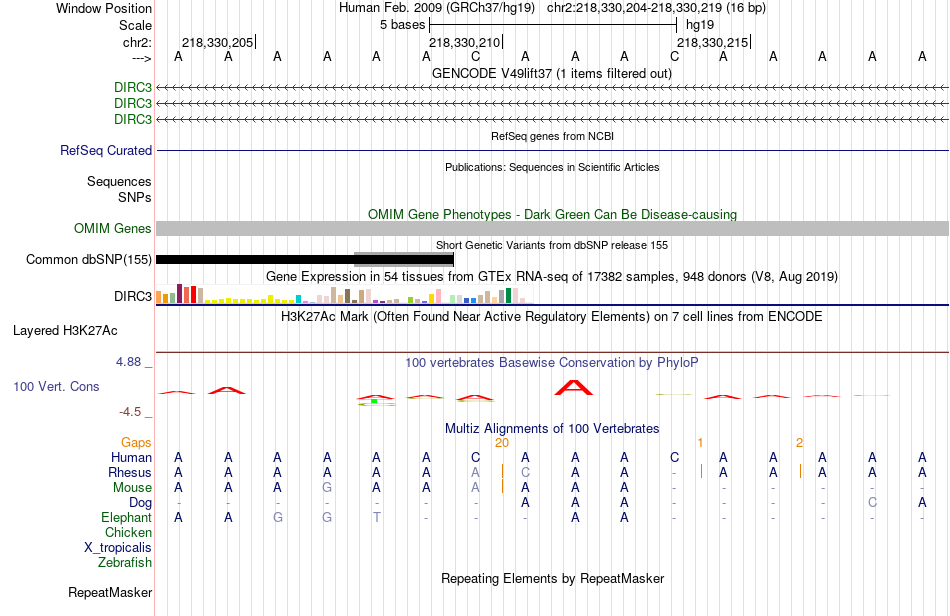Click coordinate marker 218,330,205
The width and height of the screenshot is (950, 616).
coord(218,42)
